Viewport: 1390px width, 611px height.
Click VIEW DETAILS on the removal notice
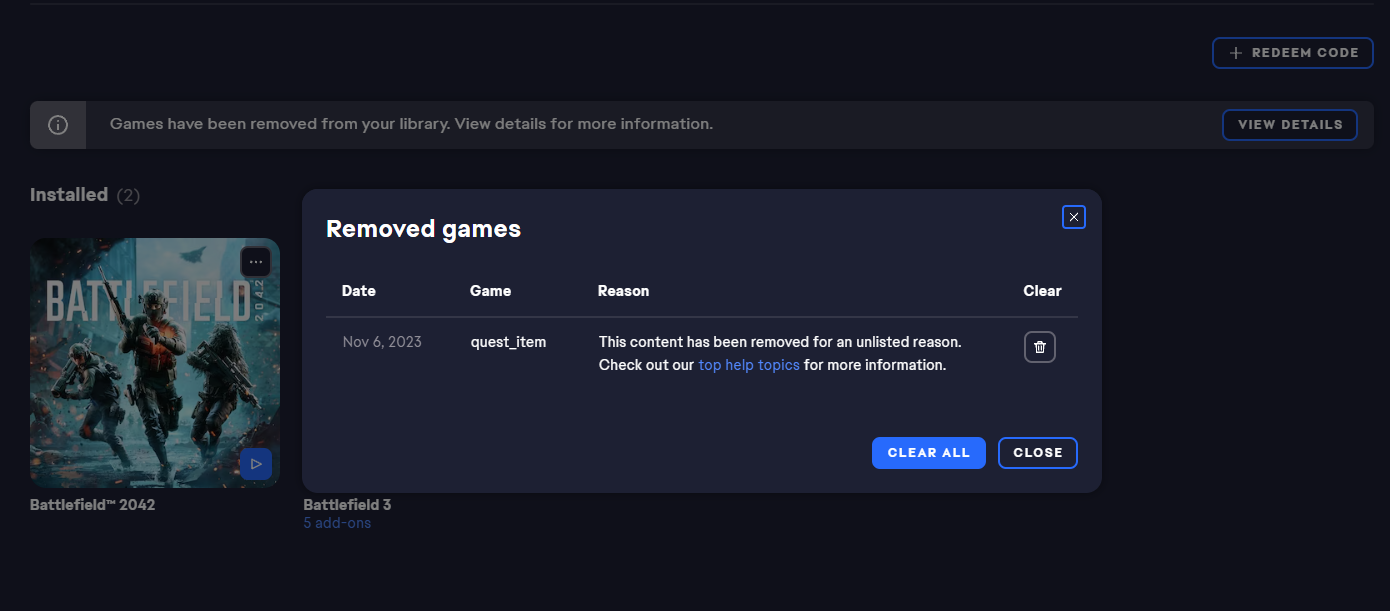[1289, 124]
